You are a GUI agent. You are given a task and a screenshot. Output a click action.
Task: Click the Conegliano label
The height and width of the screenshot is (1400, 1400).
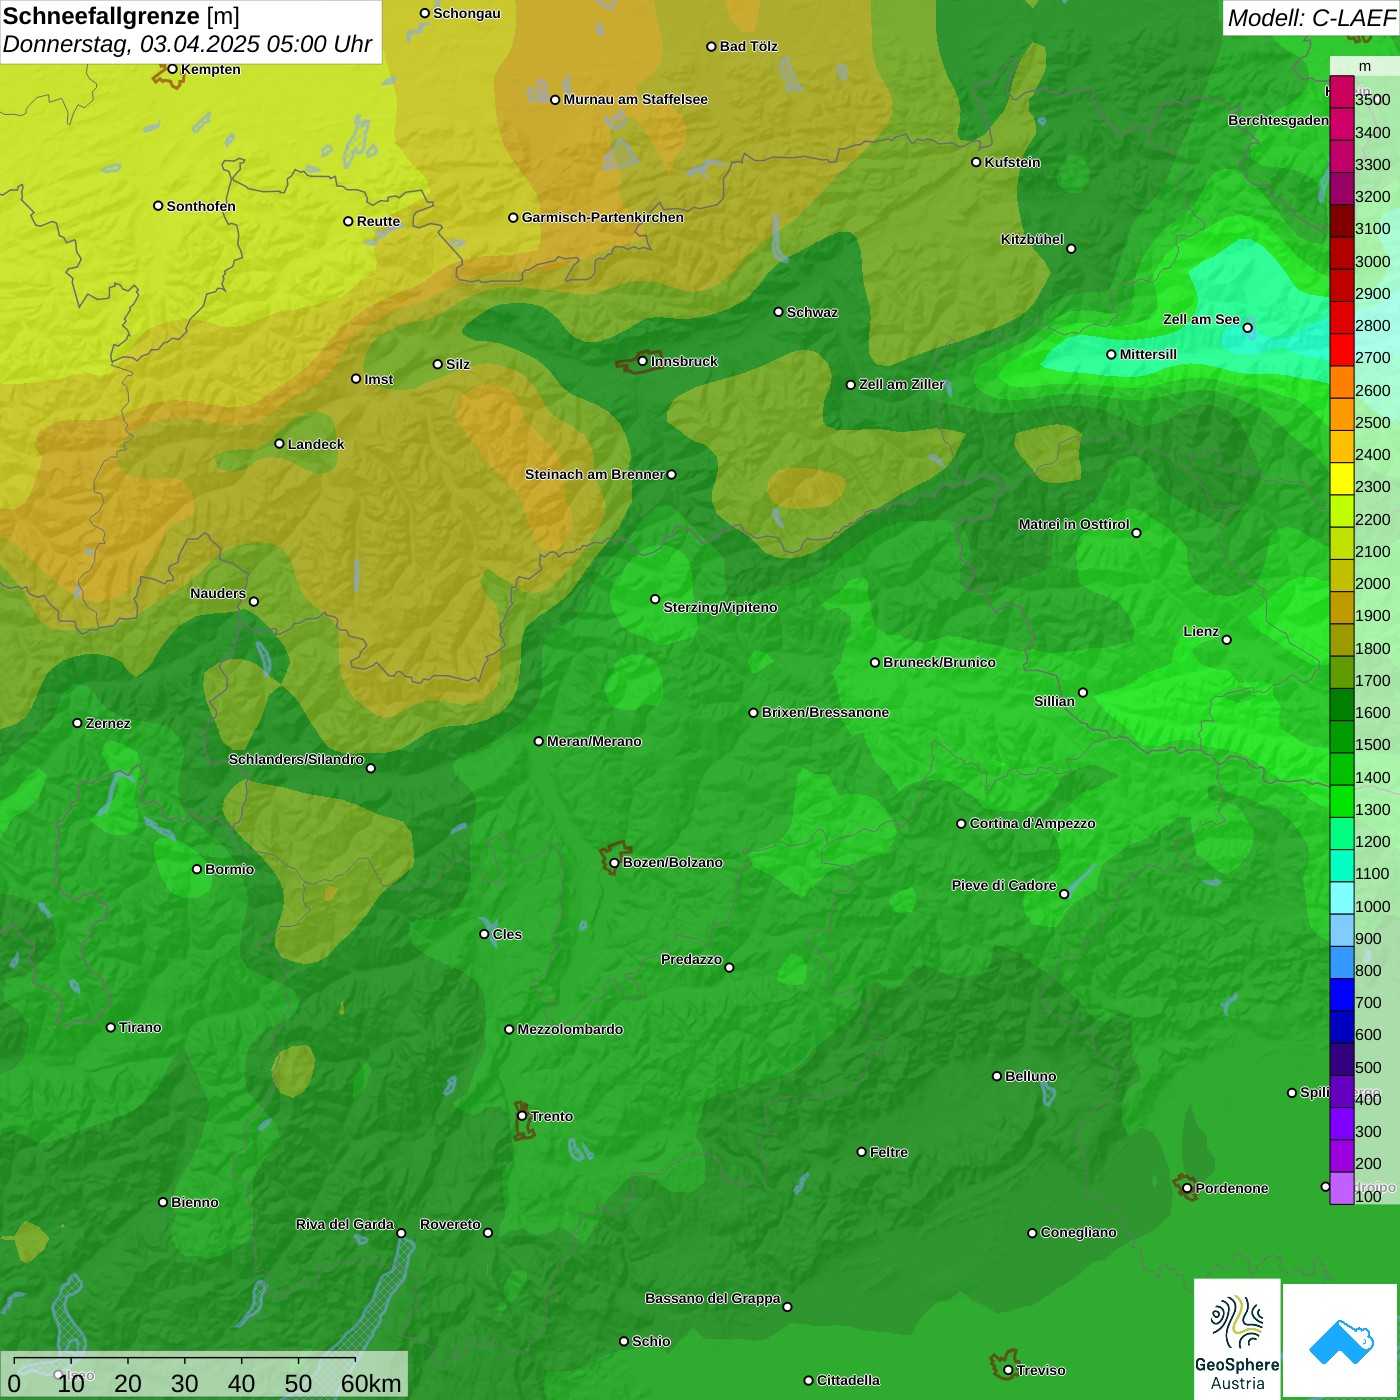1079,1232
